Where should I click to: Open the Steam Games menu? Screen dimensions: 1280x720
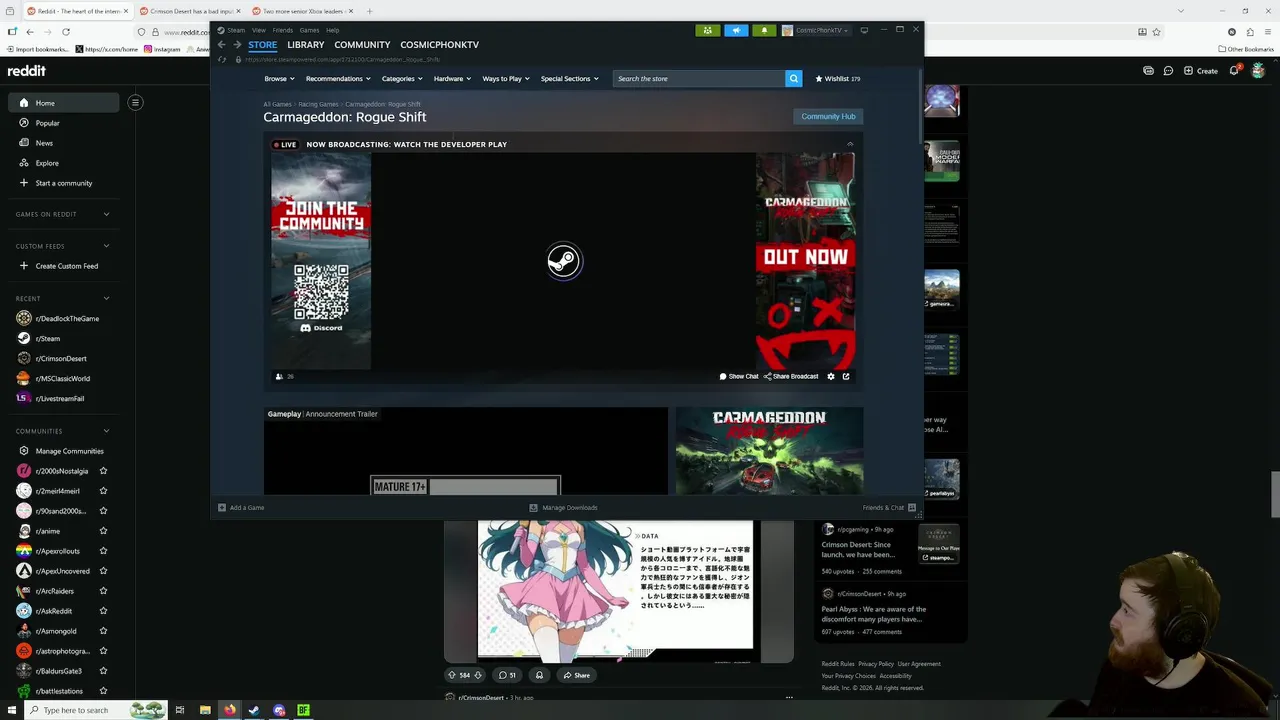click(309, 30)
